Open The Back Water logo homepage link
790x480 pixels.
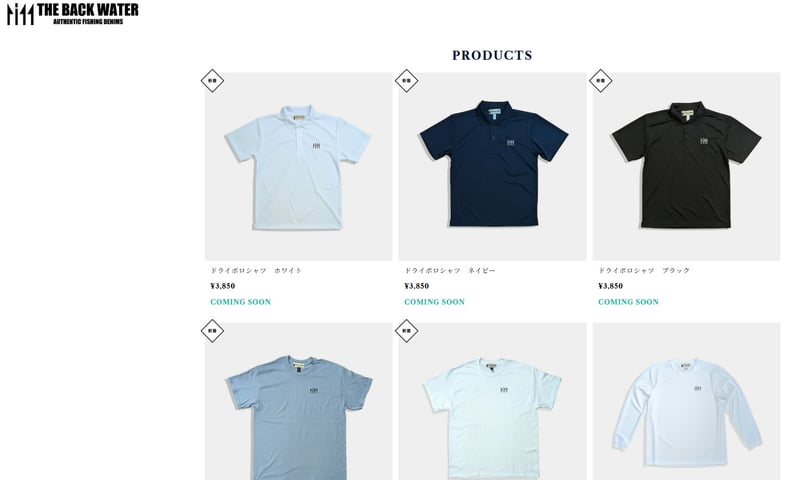[x=73, y=14]
